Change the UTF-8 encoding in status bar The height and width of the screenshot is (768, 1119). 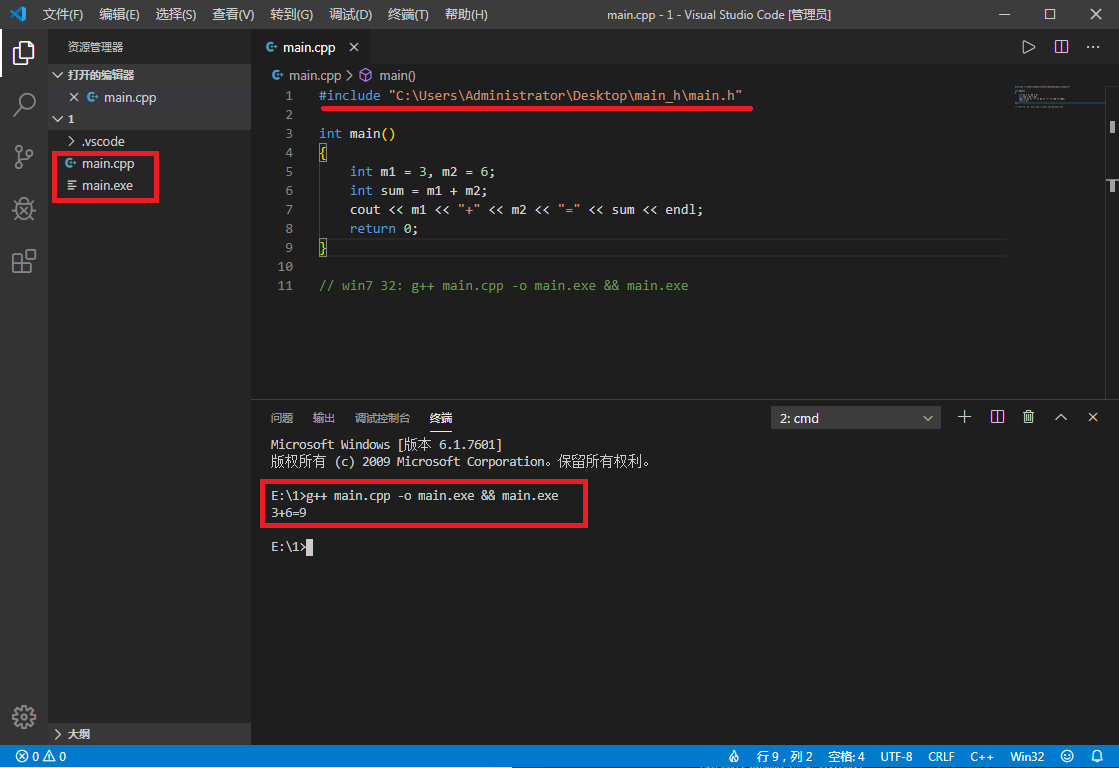coord(895,756)
